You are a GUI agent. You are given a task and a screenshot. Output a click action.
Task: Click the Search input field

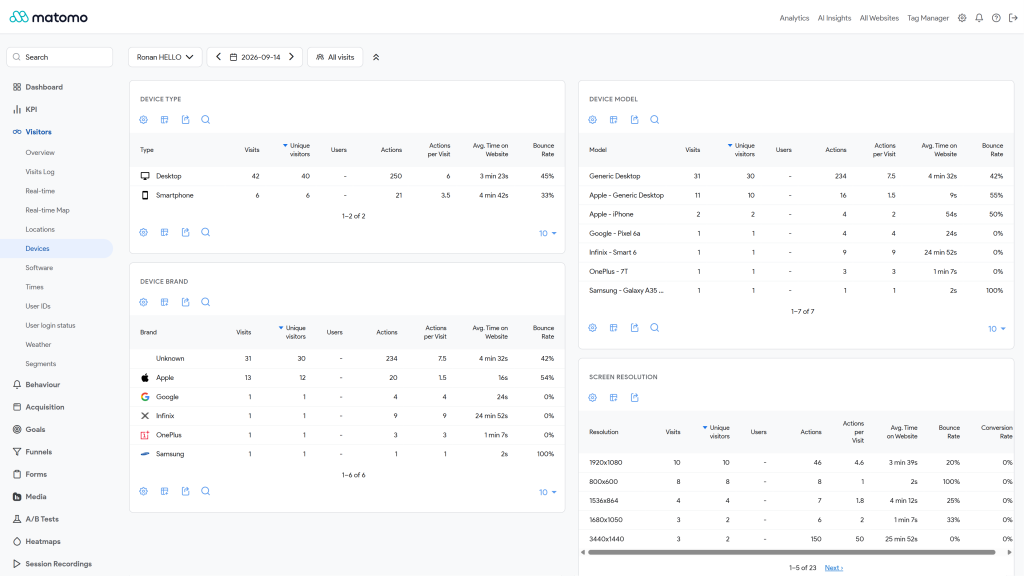59,57
